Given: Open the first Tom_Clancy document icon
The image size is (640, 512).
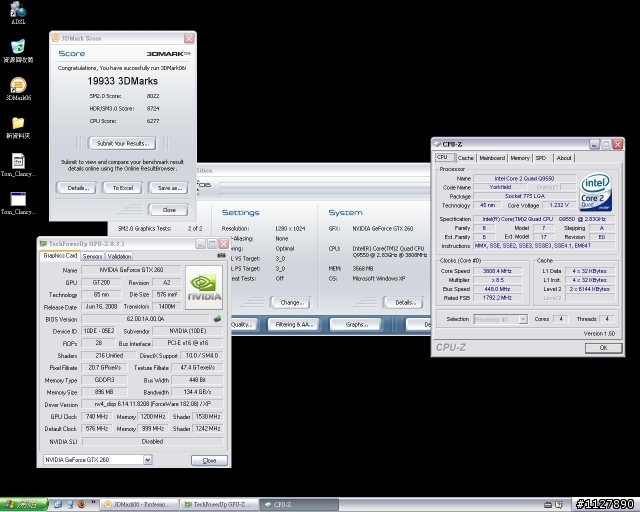Looking at the screenshot, I should tap(18, 165).
